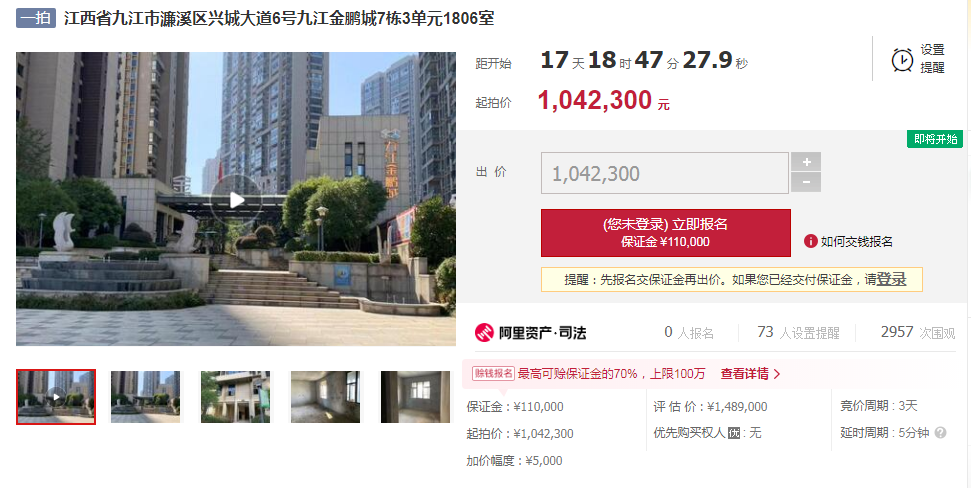The width and height of the screenshot is (971, 488).
Task: Click the 赊钱报名 tag icon
Action: (493, 373)
